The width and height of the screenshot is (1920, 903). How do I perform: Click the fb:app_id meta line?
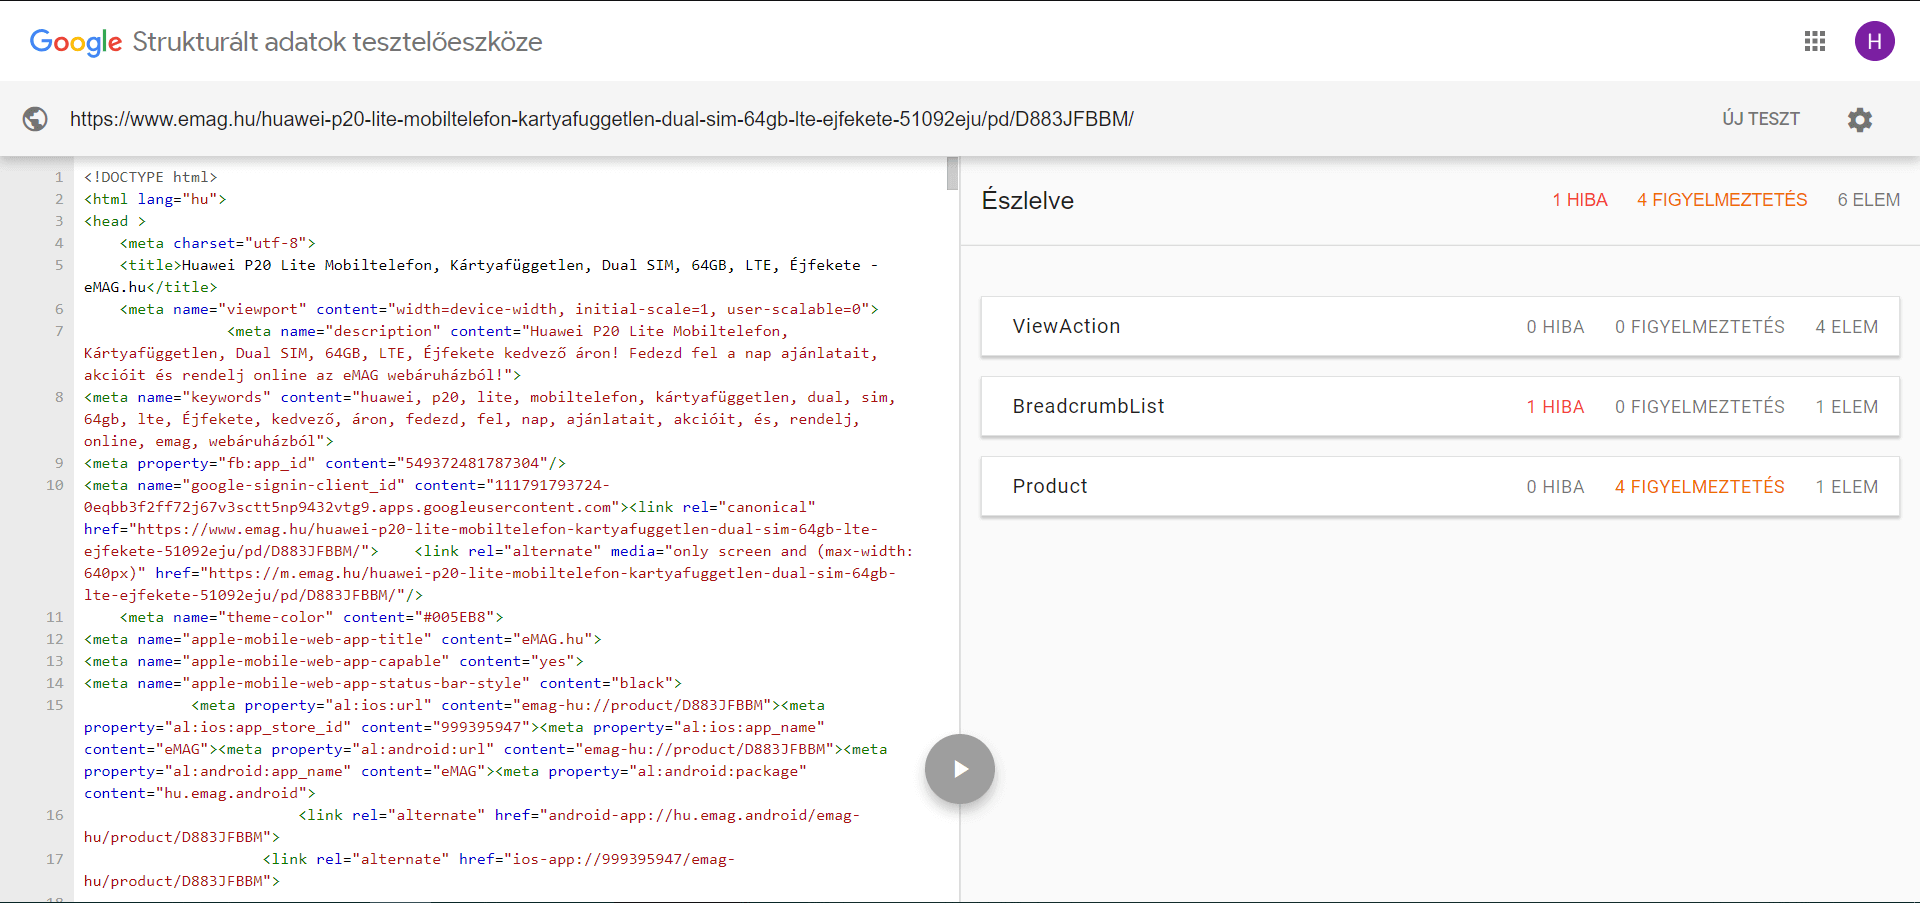[x=325, y=463]
